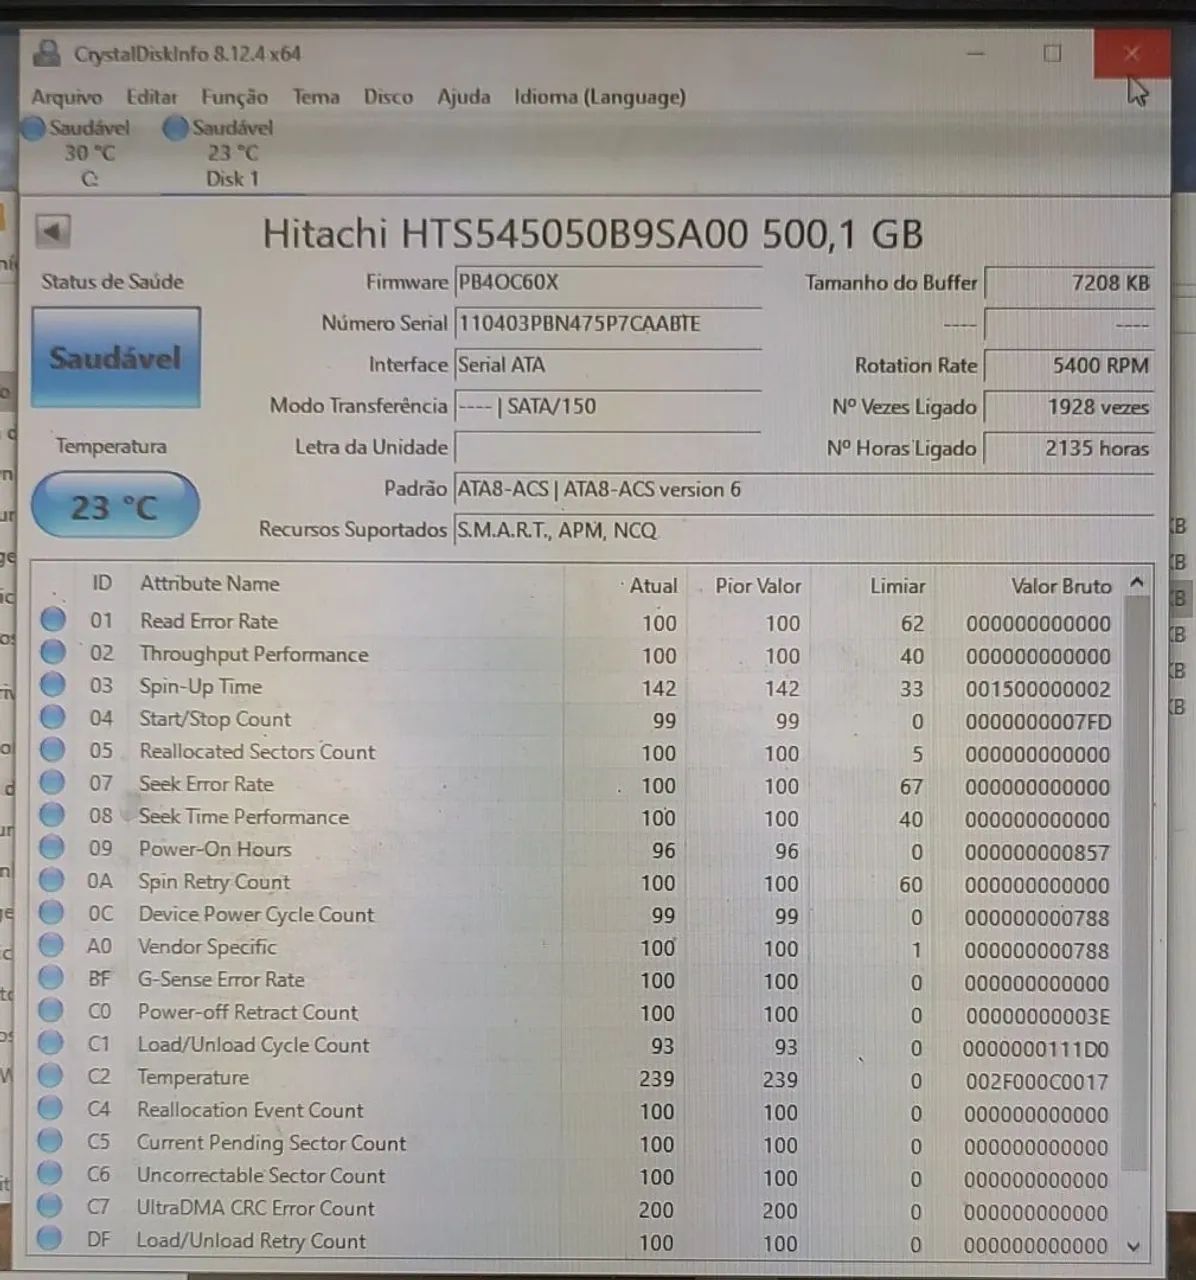Click the status icon for Uncorrectable Sector Count
The height and width of the screenshot is (1280, 1196).
50,1174
